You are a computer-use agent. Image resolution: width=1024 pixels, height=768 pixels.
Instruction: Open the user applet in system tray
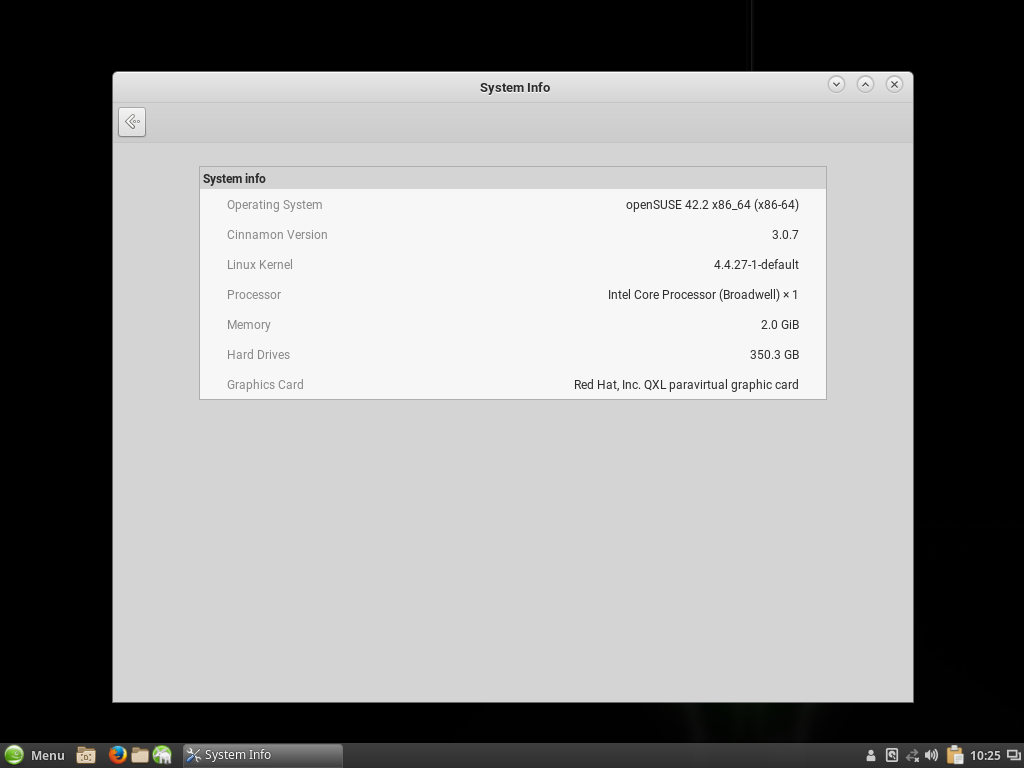pyautogui.click(x=870, y=755)
